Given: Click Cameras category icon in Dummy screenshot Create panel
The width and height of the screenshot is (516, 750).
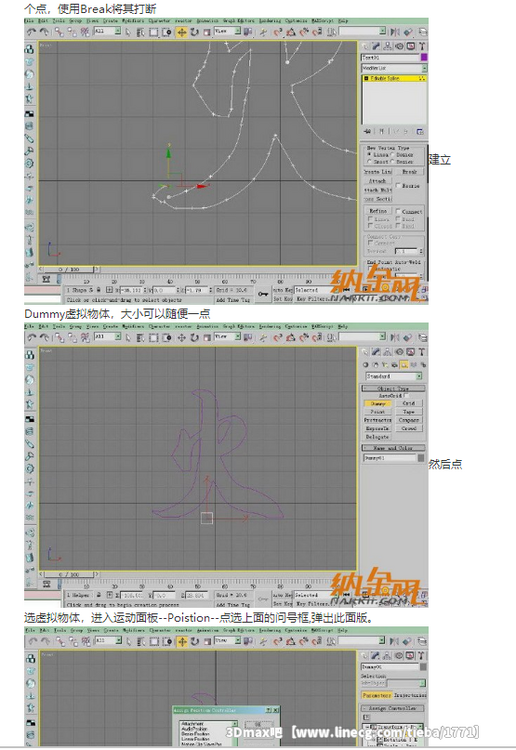Looking at the screenshot, I should (x=395, y=365).
